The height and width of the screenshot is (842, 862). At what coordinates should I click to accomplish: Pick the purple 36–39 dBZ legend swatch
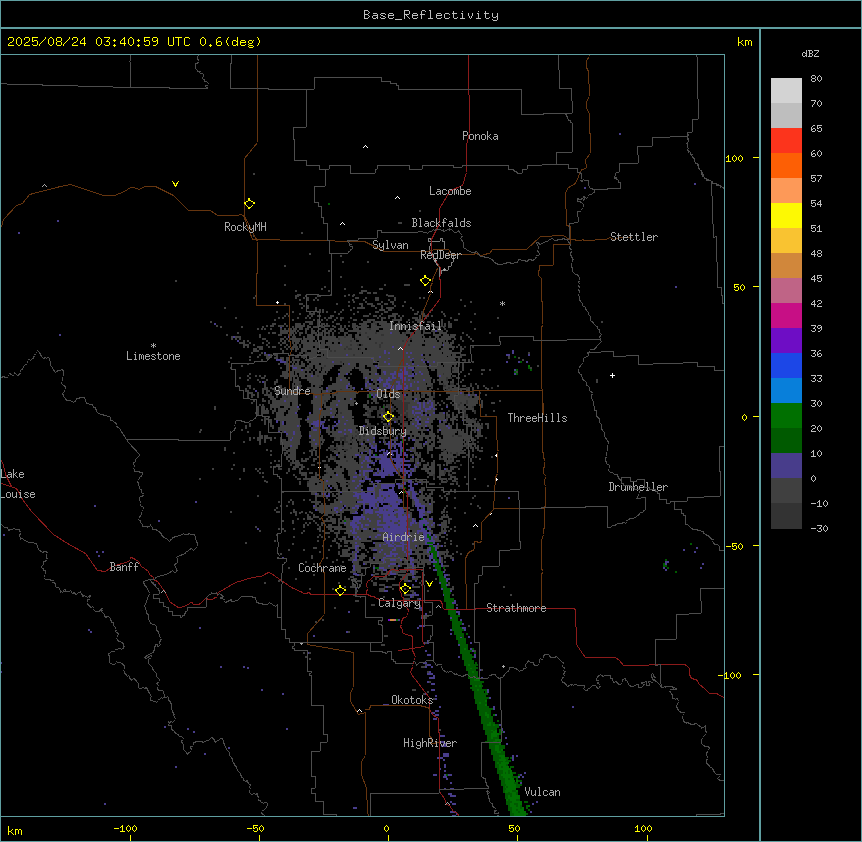pyautogui.click(x=786, y=341)
